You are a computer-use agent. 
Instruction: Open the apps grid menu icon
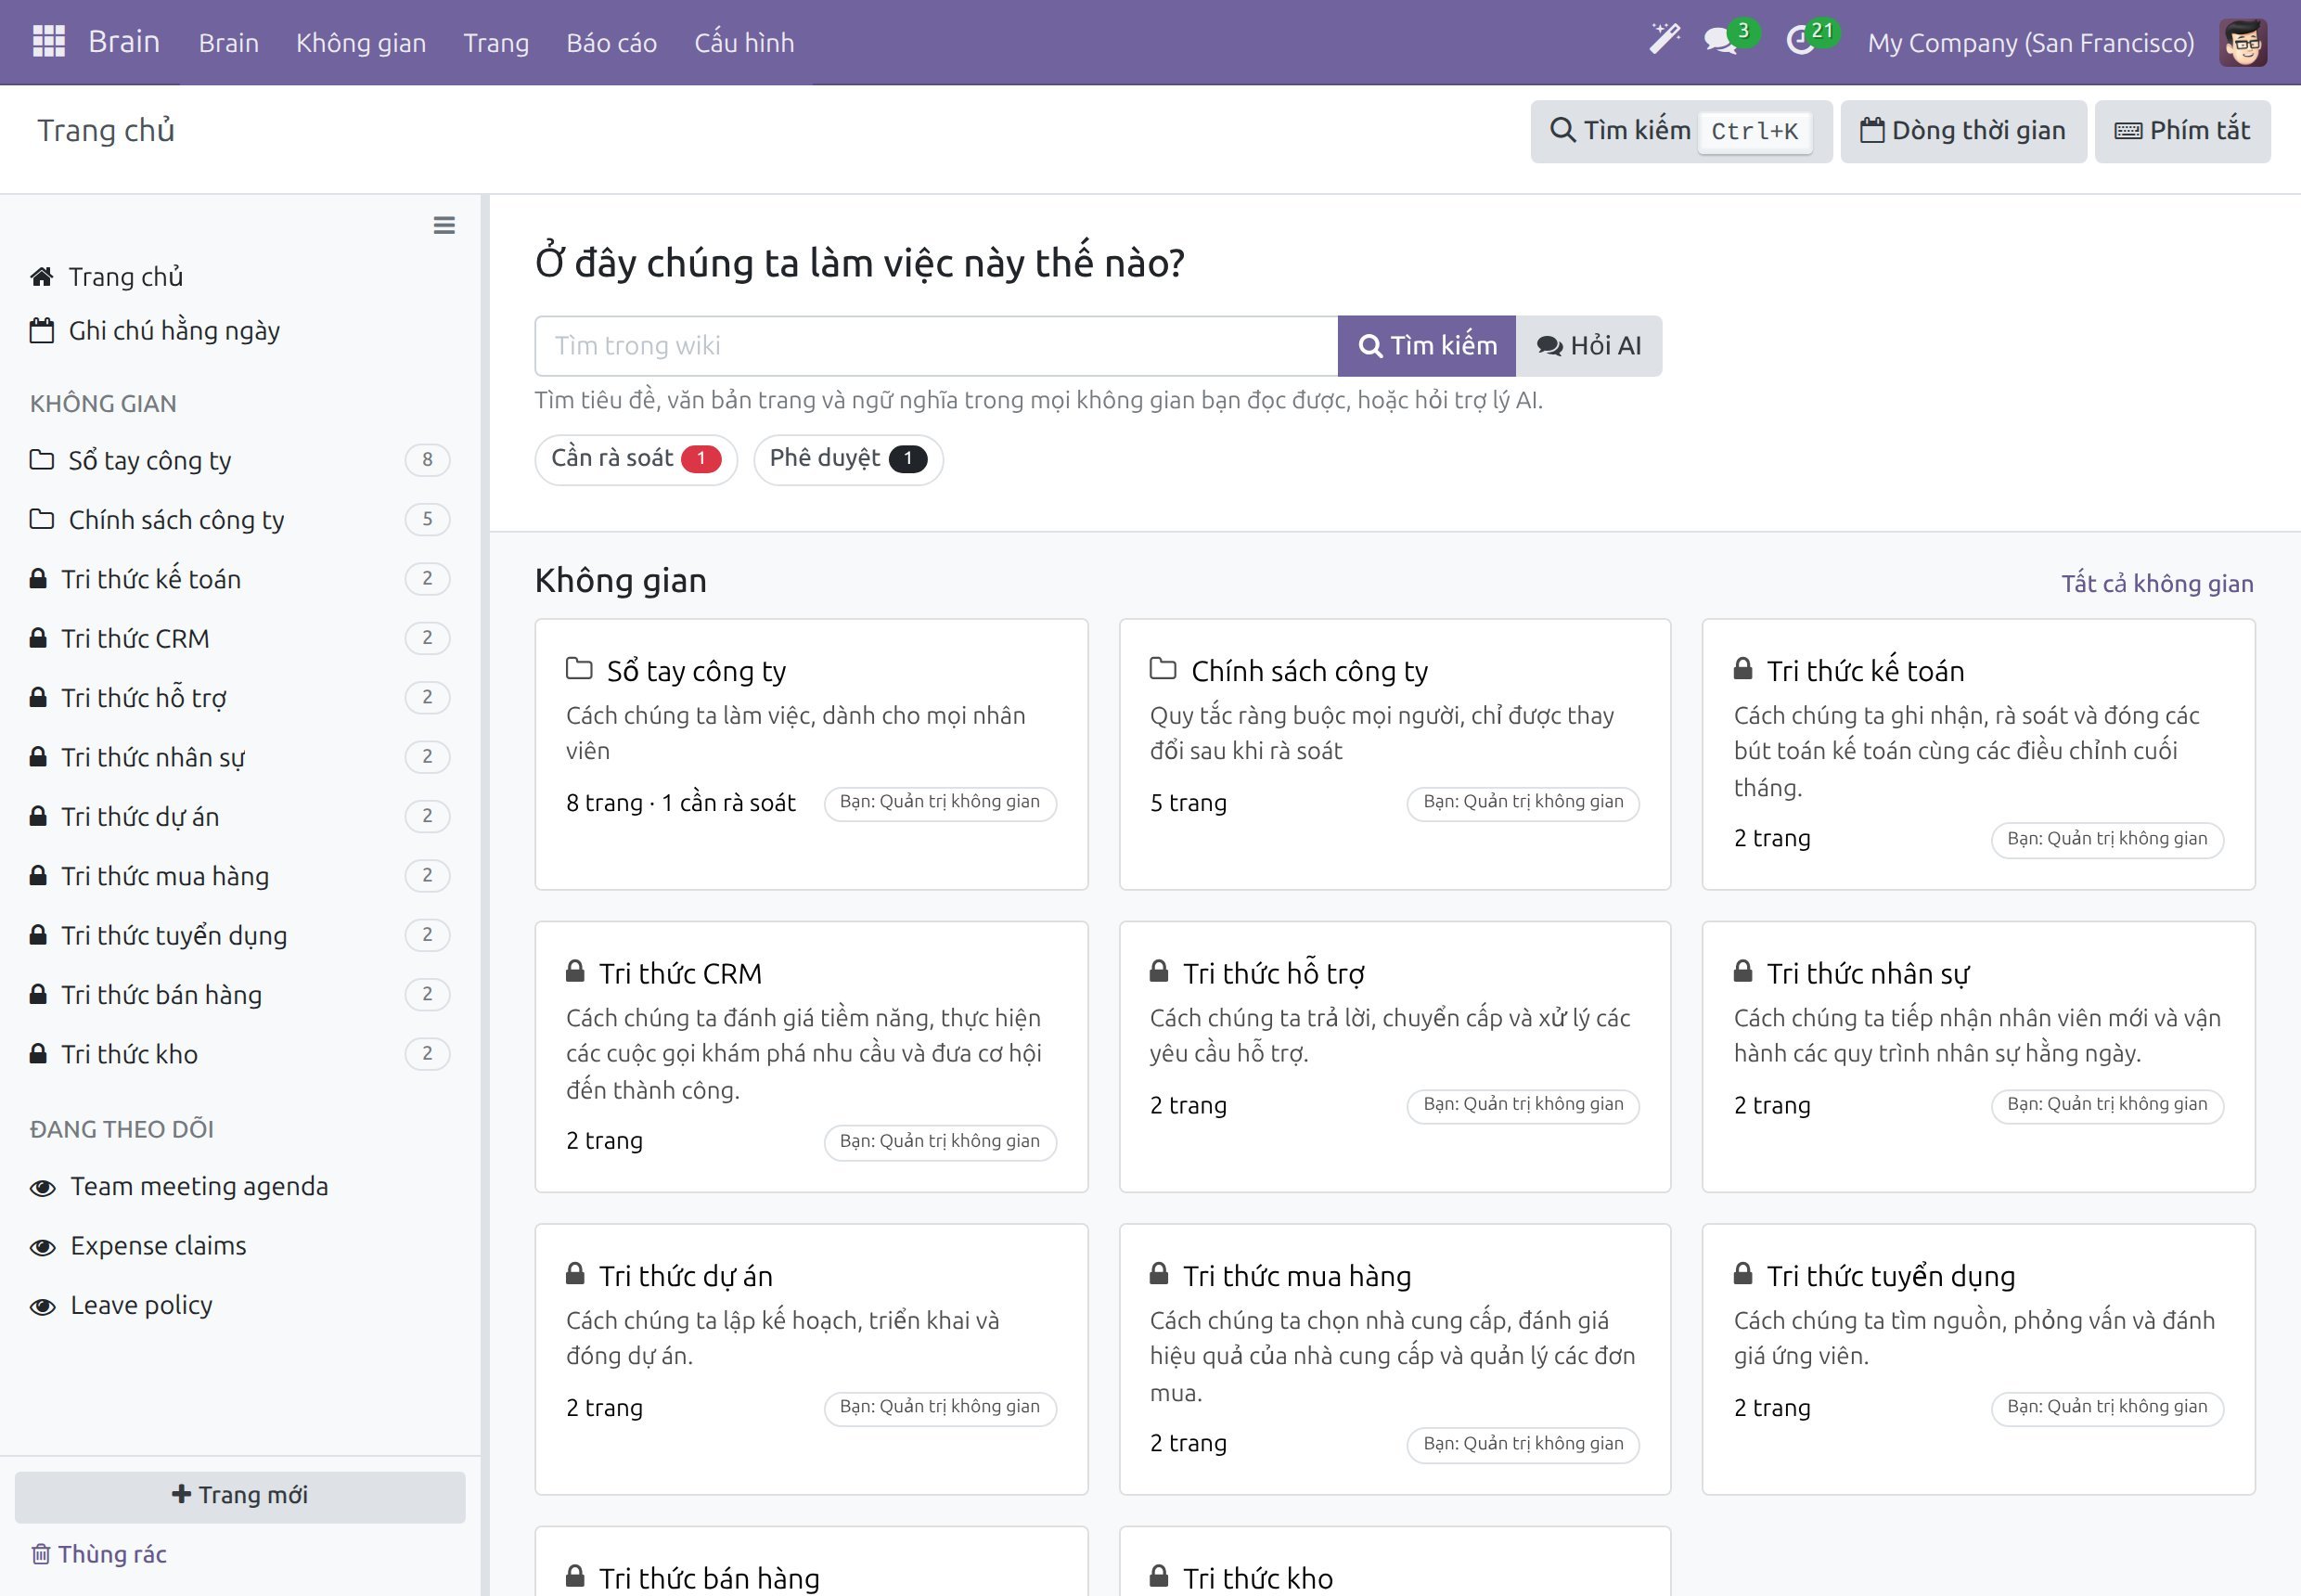(49, 42)
